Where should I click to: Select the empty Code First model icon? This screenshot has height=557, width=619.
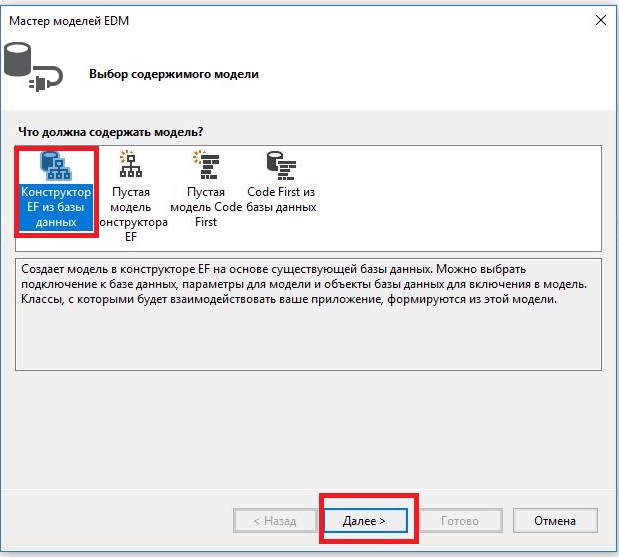(x=206, y=165)
